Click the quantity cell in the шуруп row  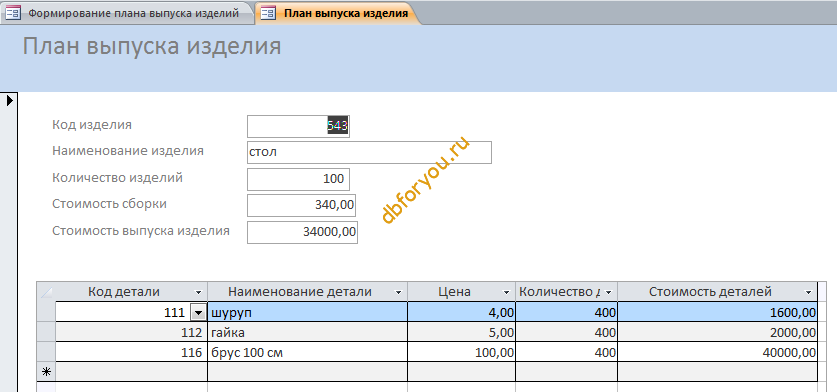(x=566, y=312)
